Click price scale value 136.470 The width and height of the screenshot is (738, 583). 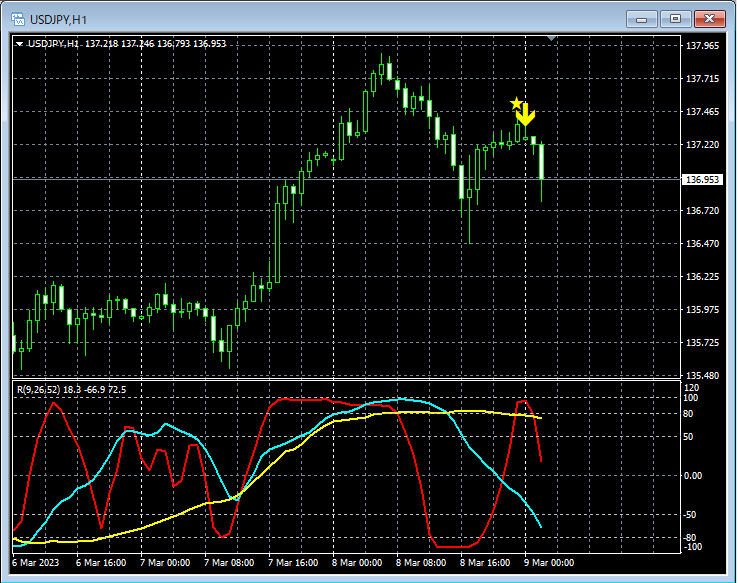702,243
